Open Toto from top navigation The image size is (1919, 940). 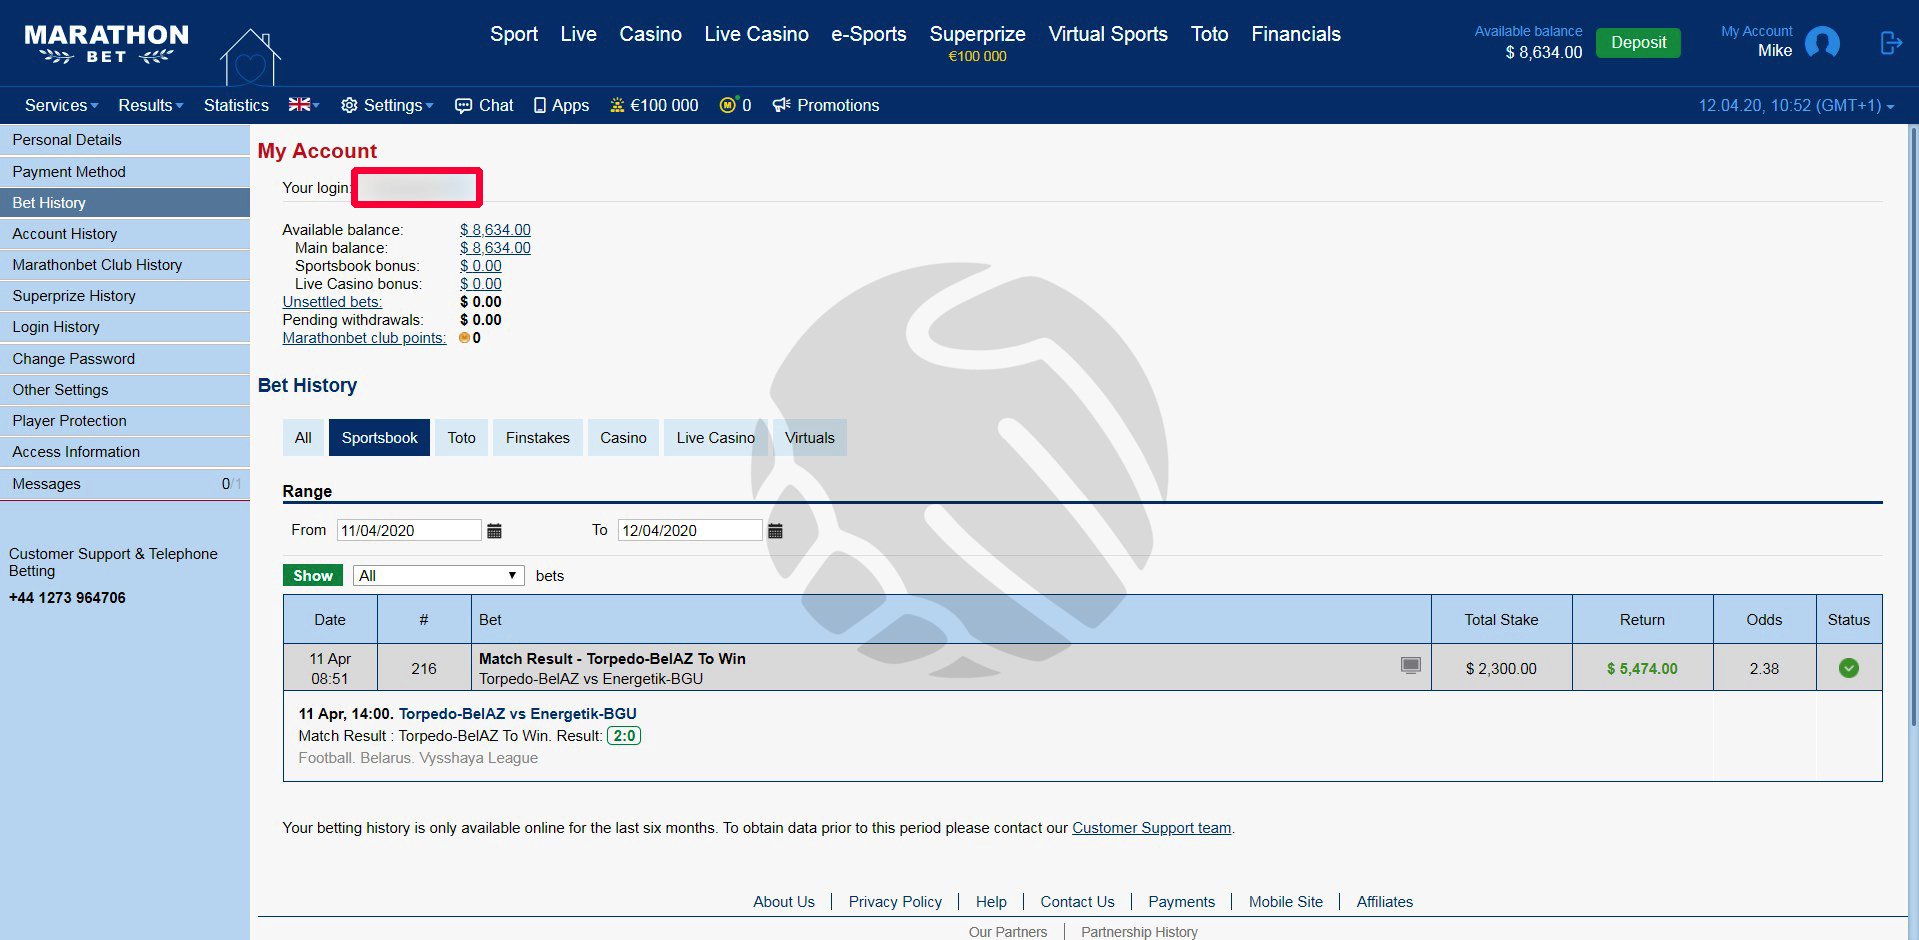(x=1209, y=34)
